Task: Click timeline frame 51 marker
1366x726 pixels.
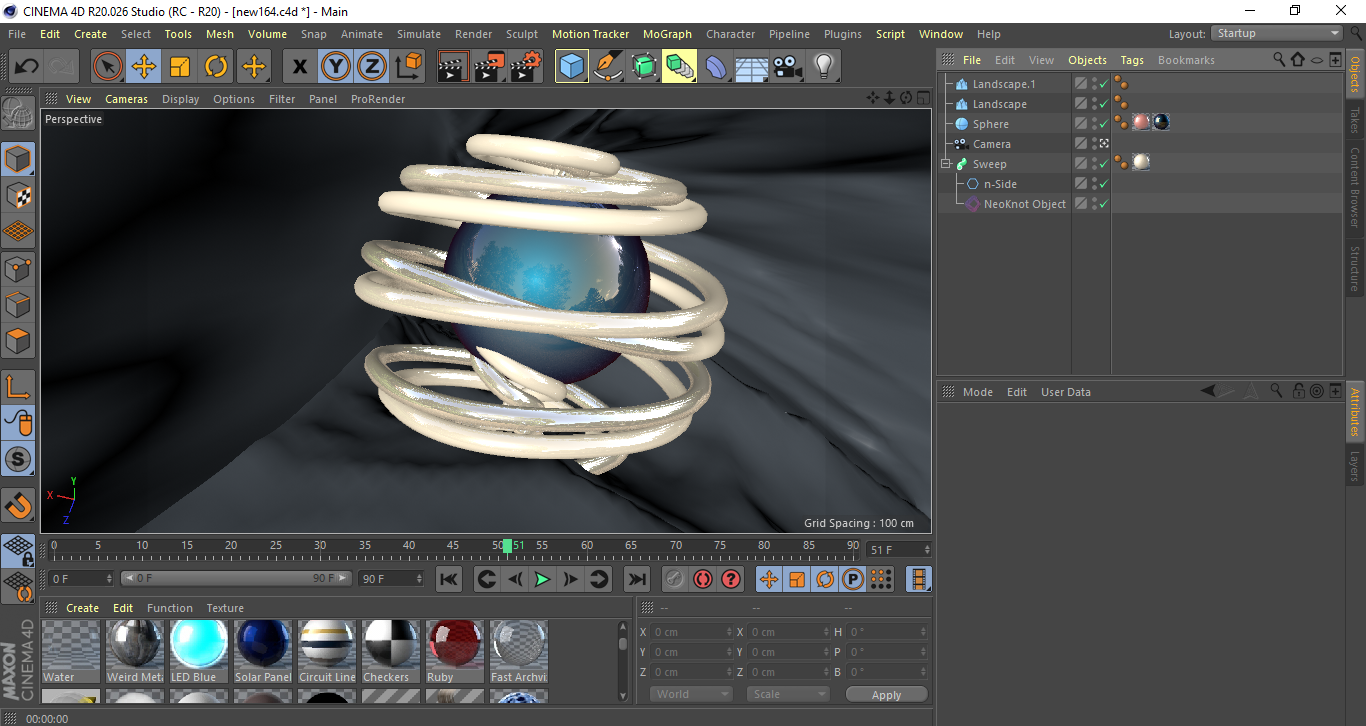Action: pos(508,546)
